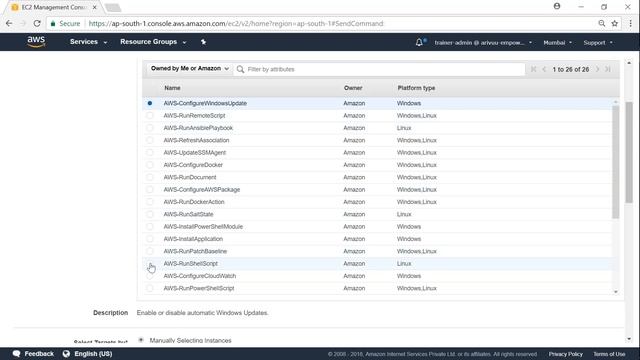Go to last page of documents list

(x=608, y=69)
